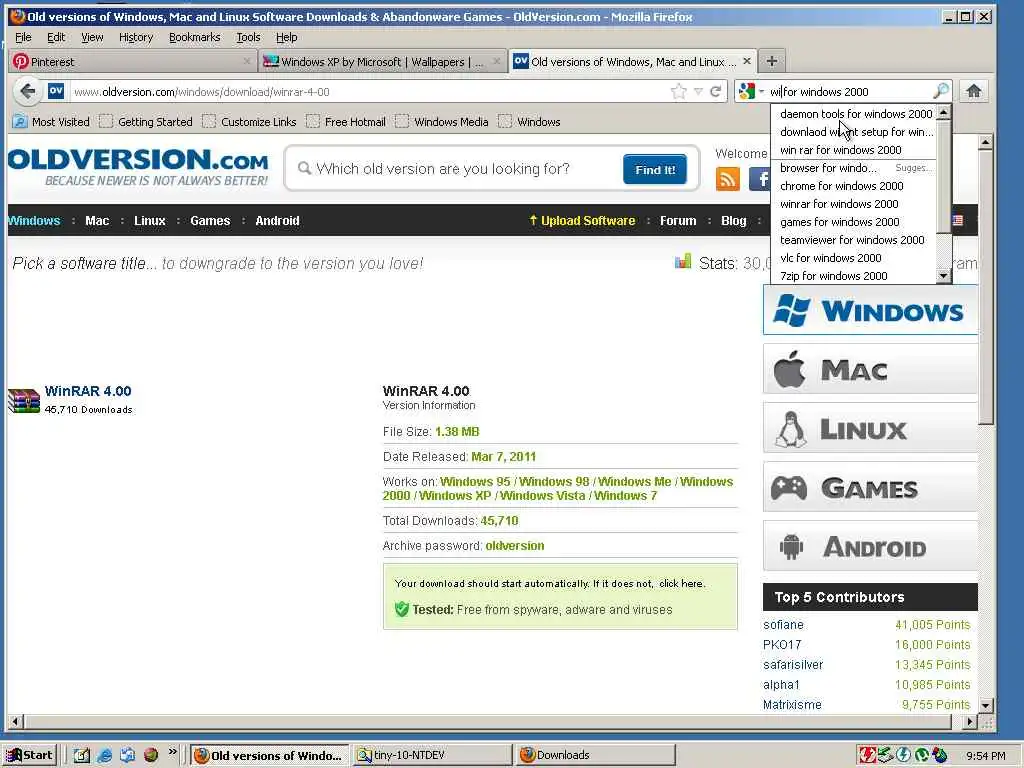Switch to the Pinterest tab
The width and height of the screenshot is (1024, 768).
[133, 61]
